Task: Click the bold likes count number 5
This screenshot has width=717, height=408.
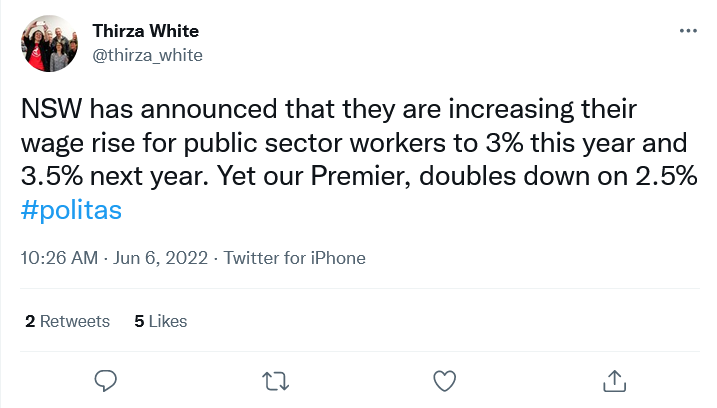Action: coord(139,321)
